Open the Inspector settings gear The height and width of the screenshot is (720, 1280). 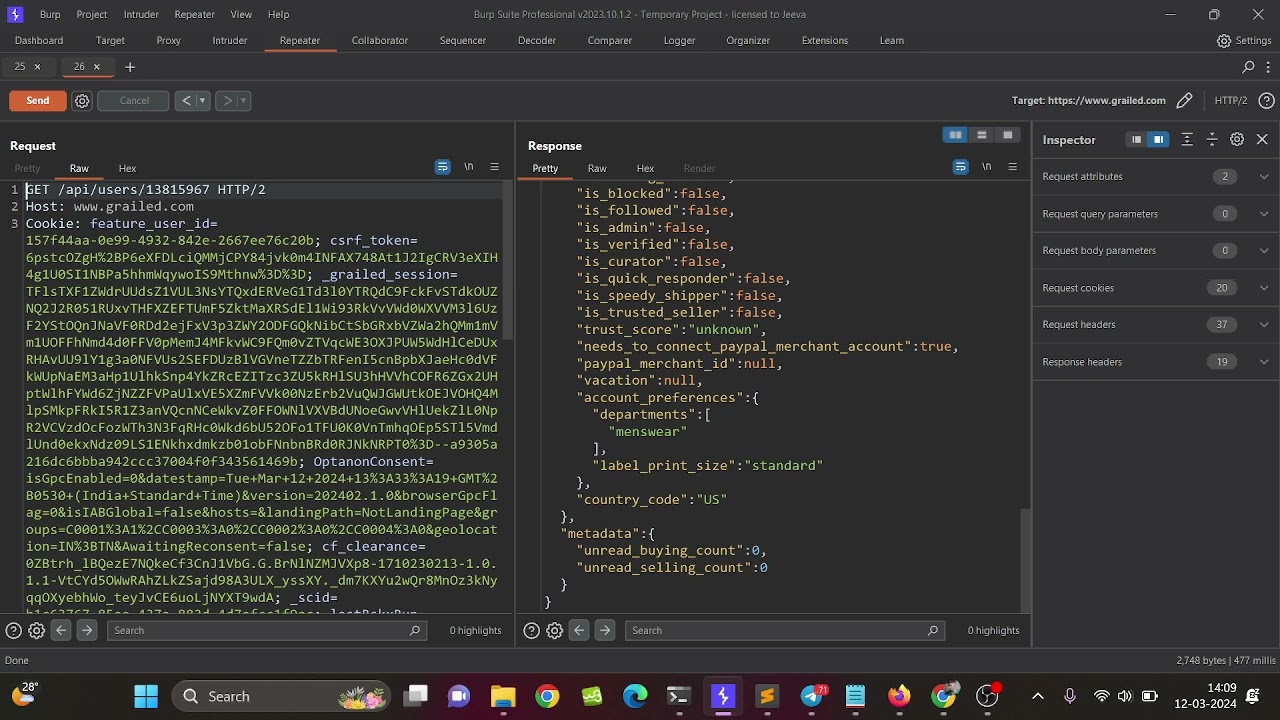[1237, 140]
